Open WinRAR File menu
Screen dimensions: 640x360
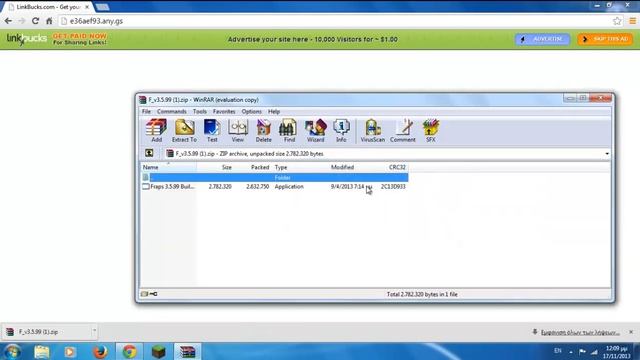[x=146, y=111]
